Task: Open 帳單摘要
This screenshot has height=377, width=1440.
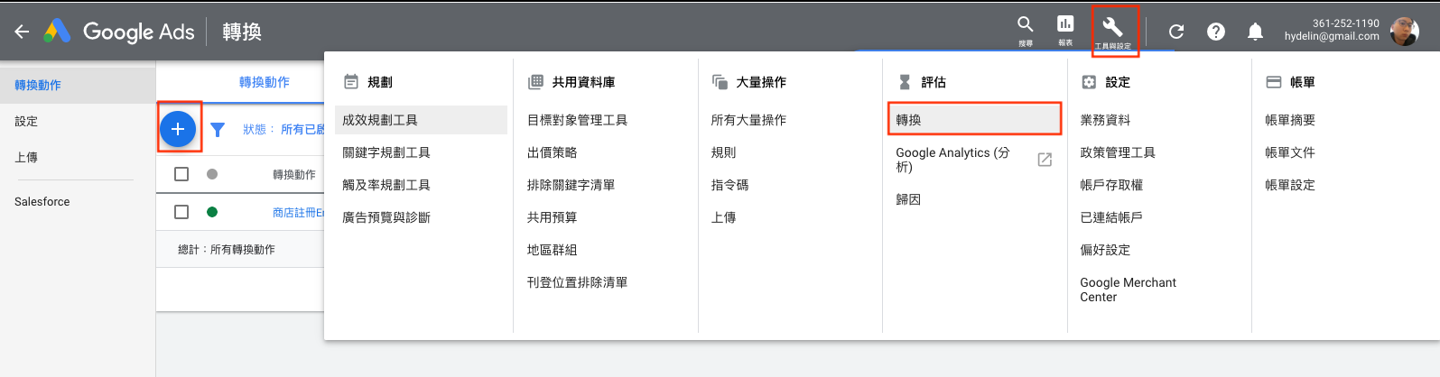Action: (1290, 120)
